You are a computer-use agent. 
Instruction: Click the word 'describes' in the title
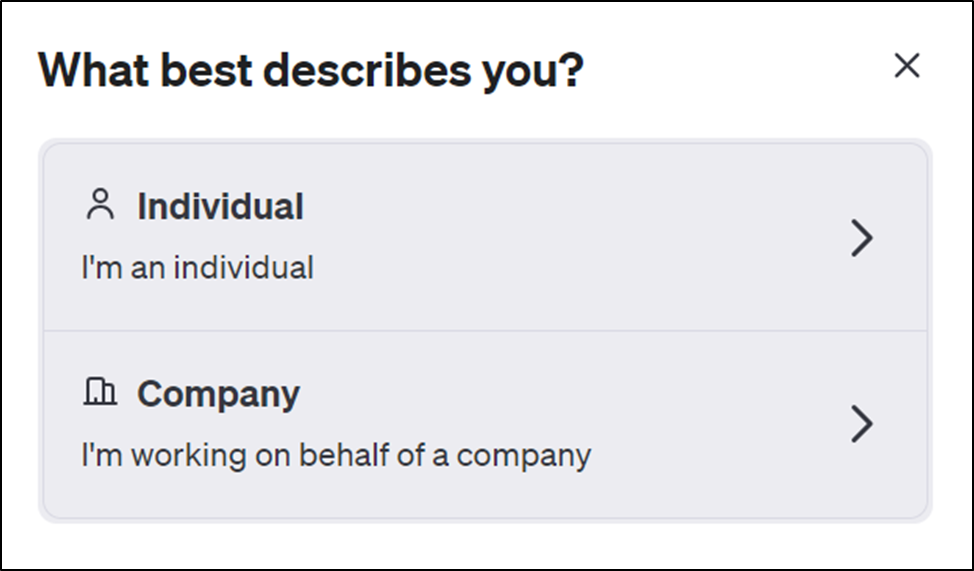pos(367,70)
